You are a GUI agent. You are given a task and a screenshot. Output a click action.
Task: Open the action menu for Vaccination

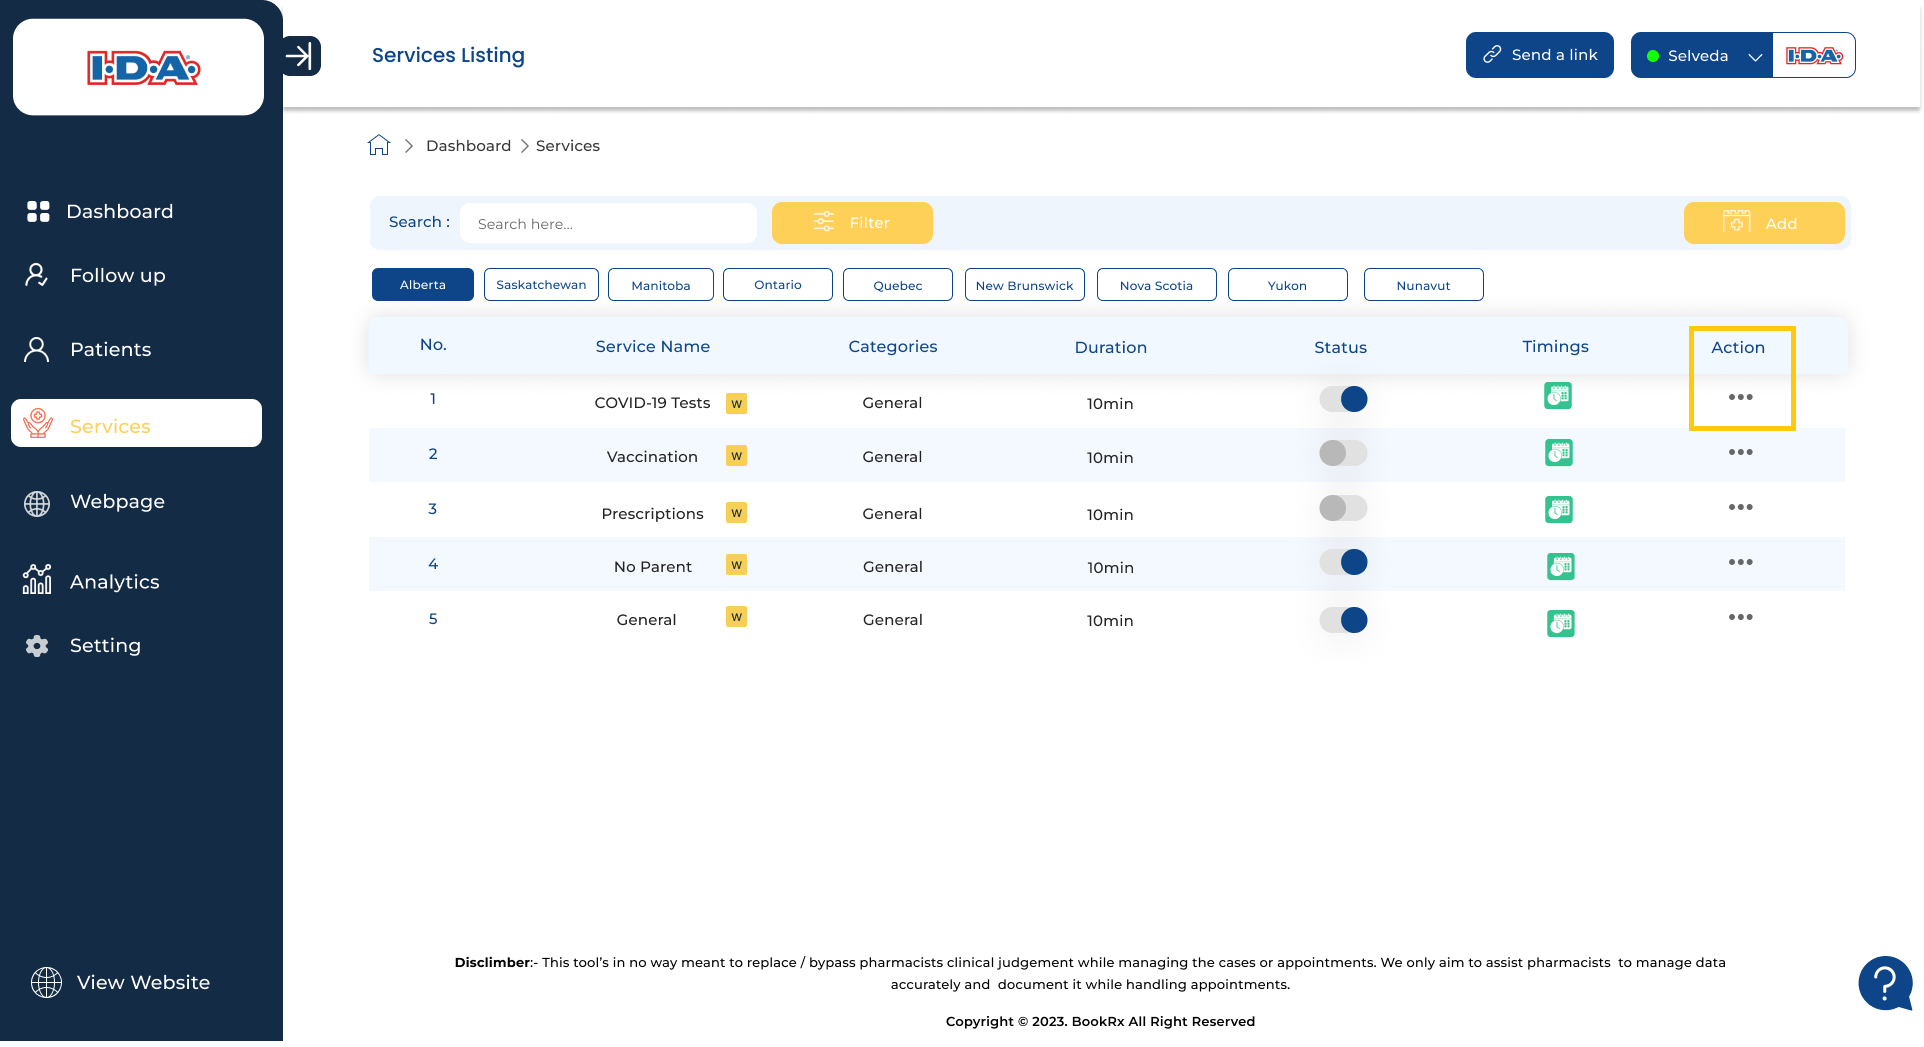pos(1740,452)
